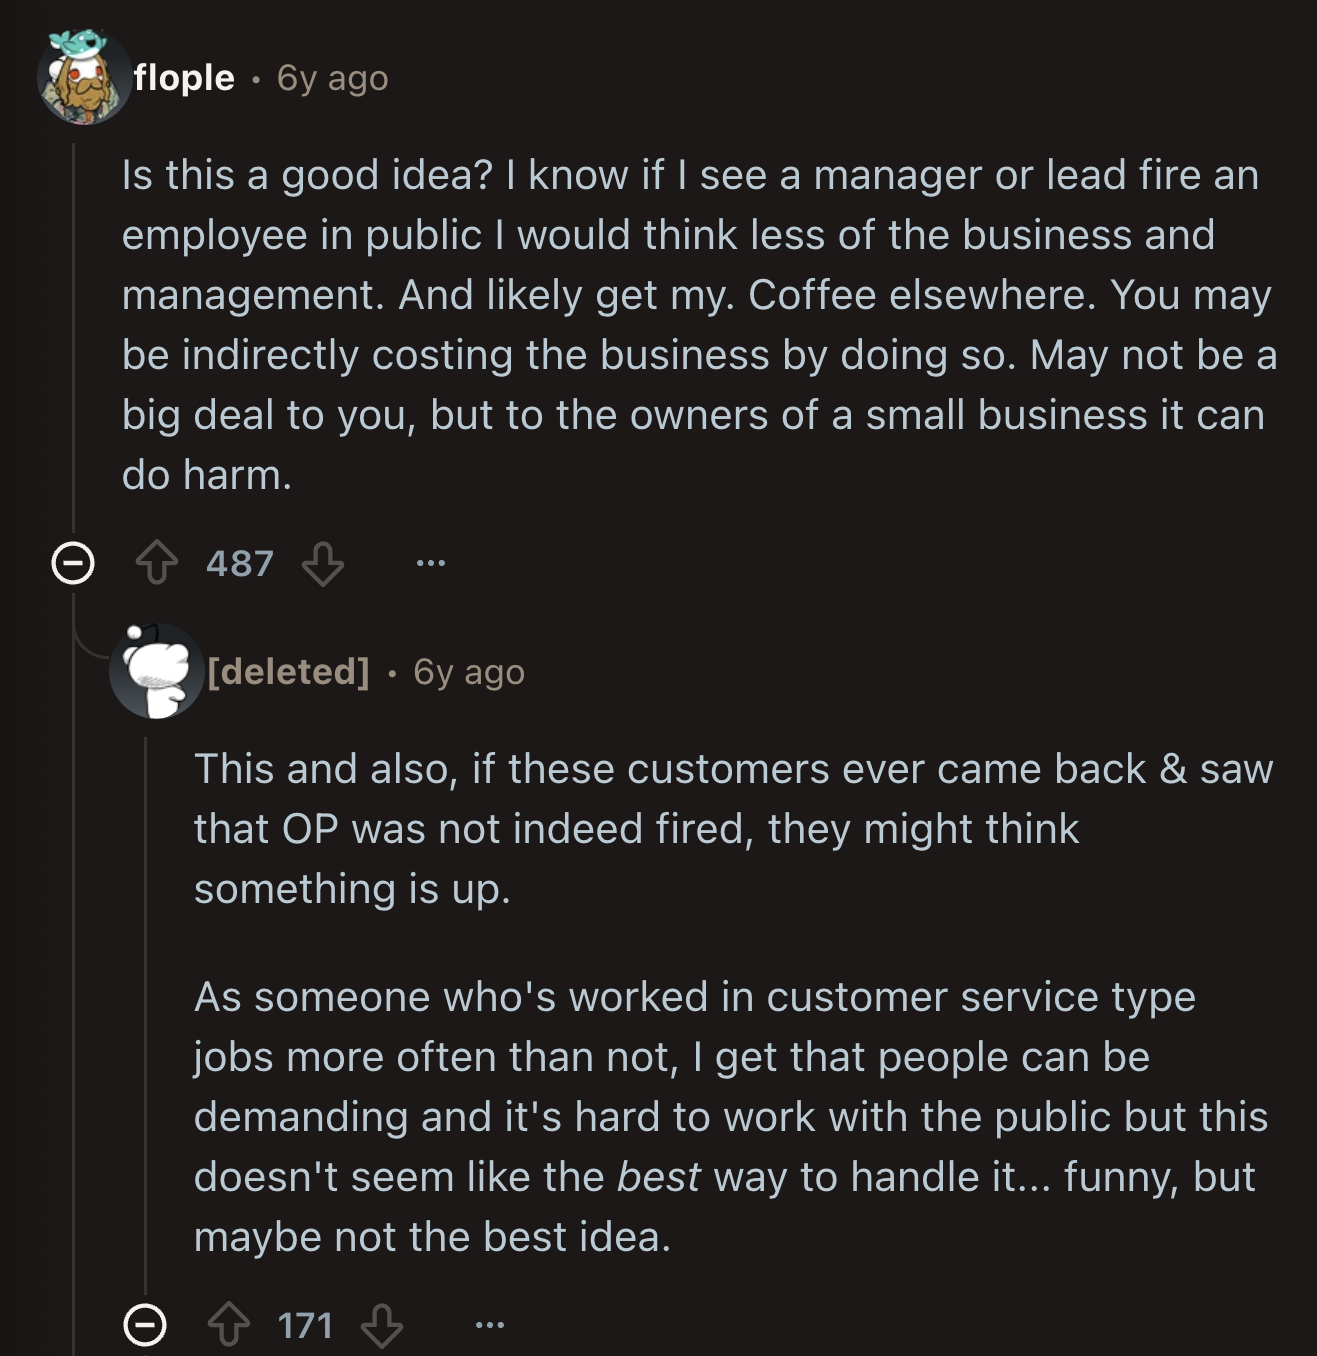Open more options on the deleted reply

[x=489, y=1325]
